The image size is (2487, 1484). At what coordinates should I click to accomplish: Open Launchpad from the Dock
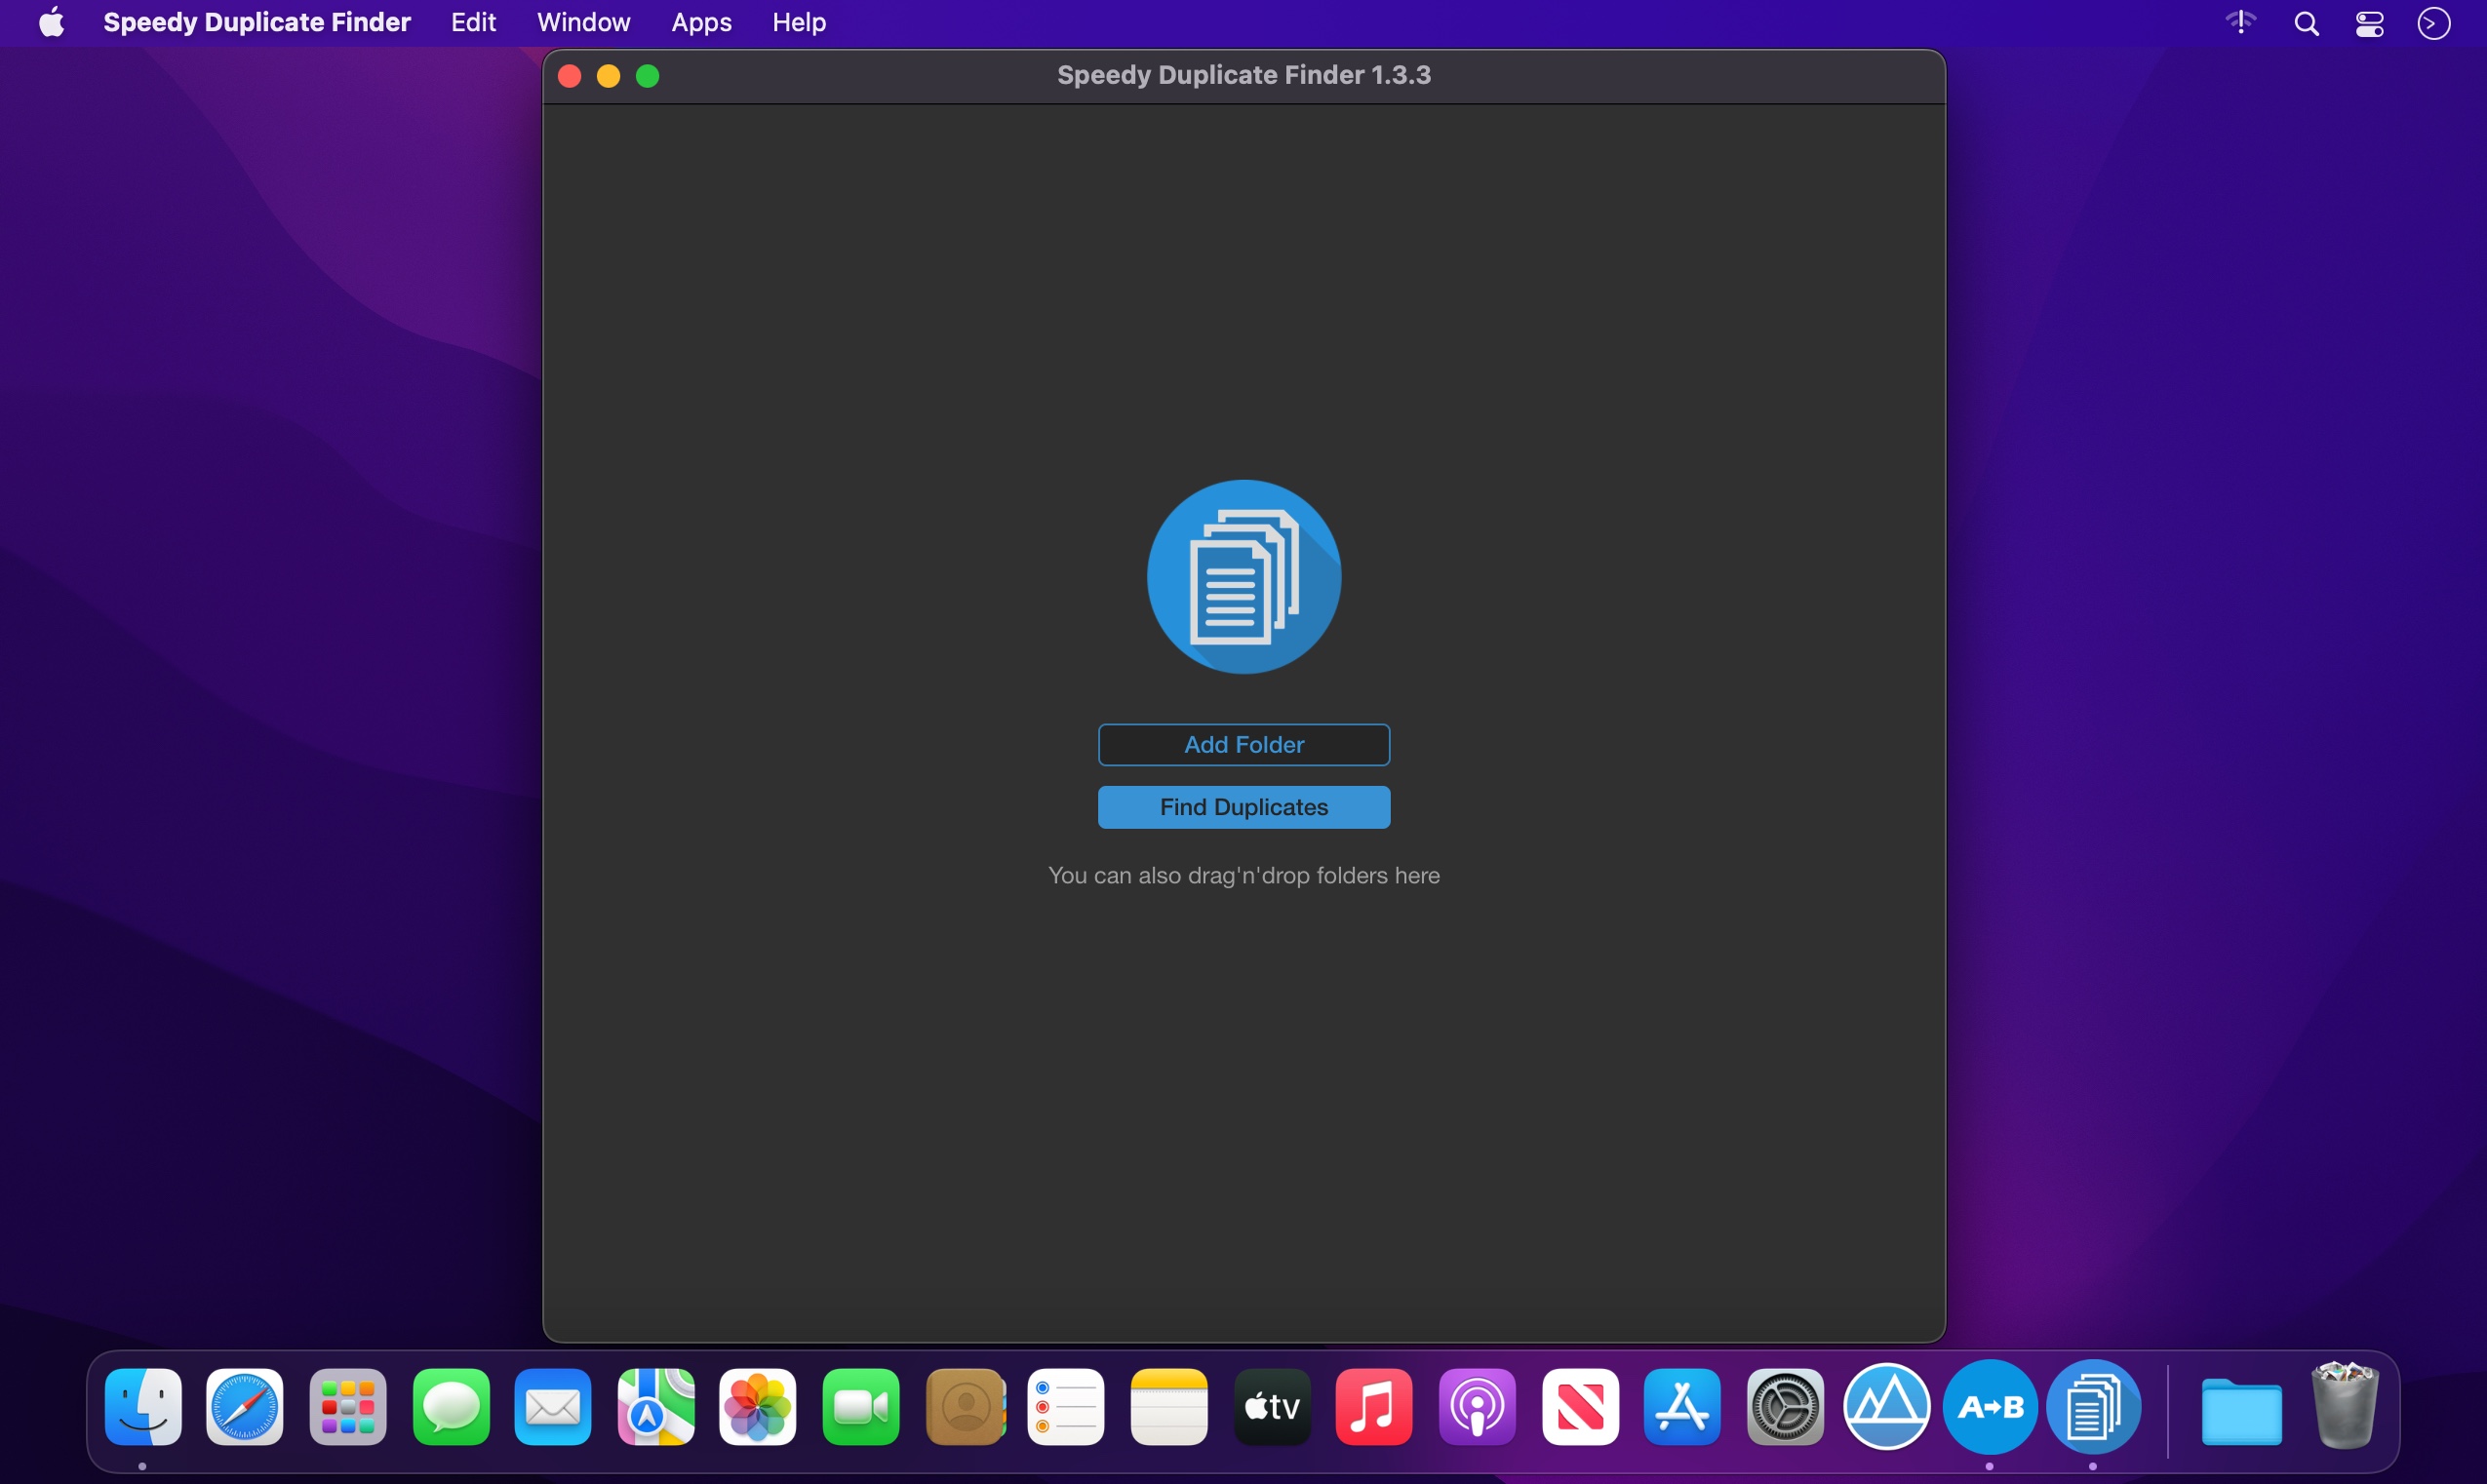point(348,1407)
